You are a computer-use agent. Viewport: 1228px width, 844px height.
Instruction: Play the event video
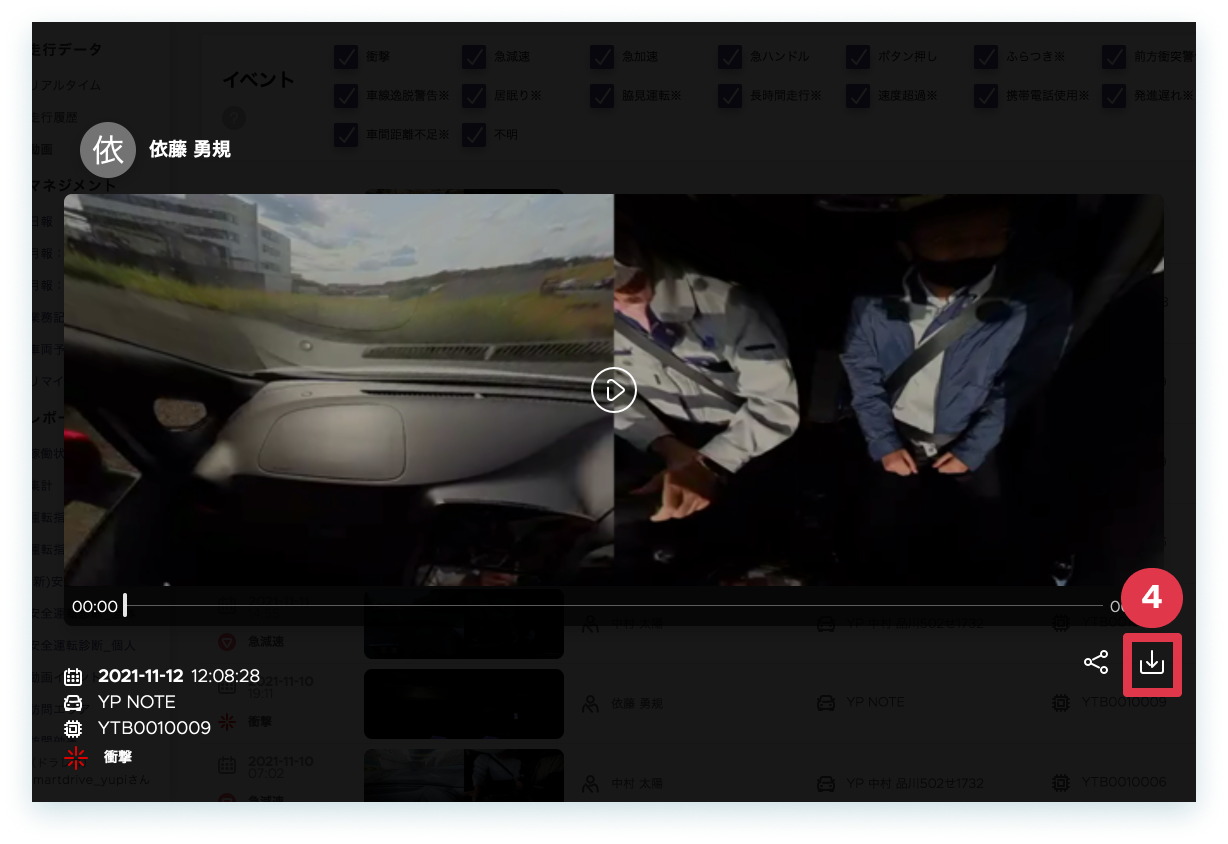[613, 390]
